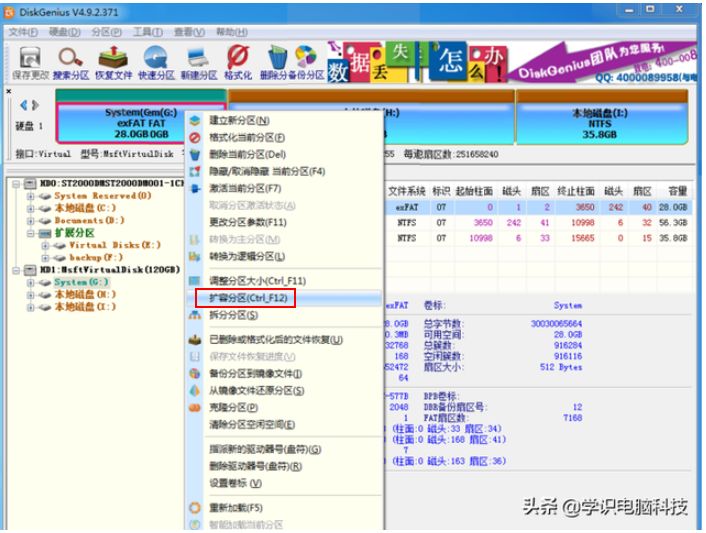Select the exFAT partition table row
This screenshot has height=533, width=706.
[538, 207]
